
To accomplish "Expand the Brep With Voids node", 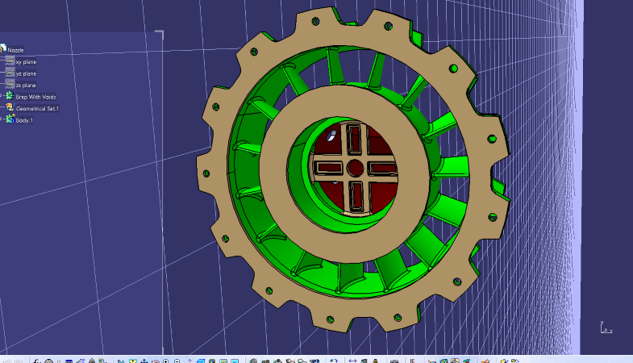I will pyautogui.click(x=1, y=96).
